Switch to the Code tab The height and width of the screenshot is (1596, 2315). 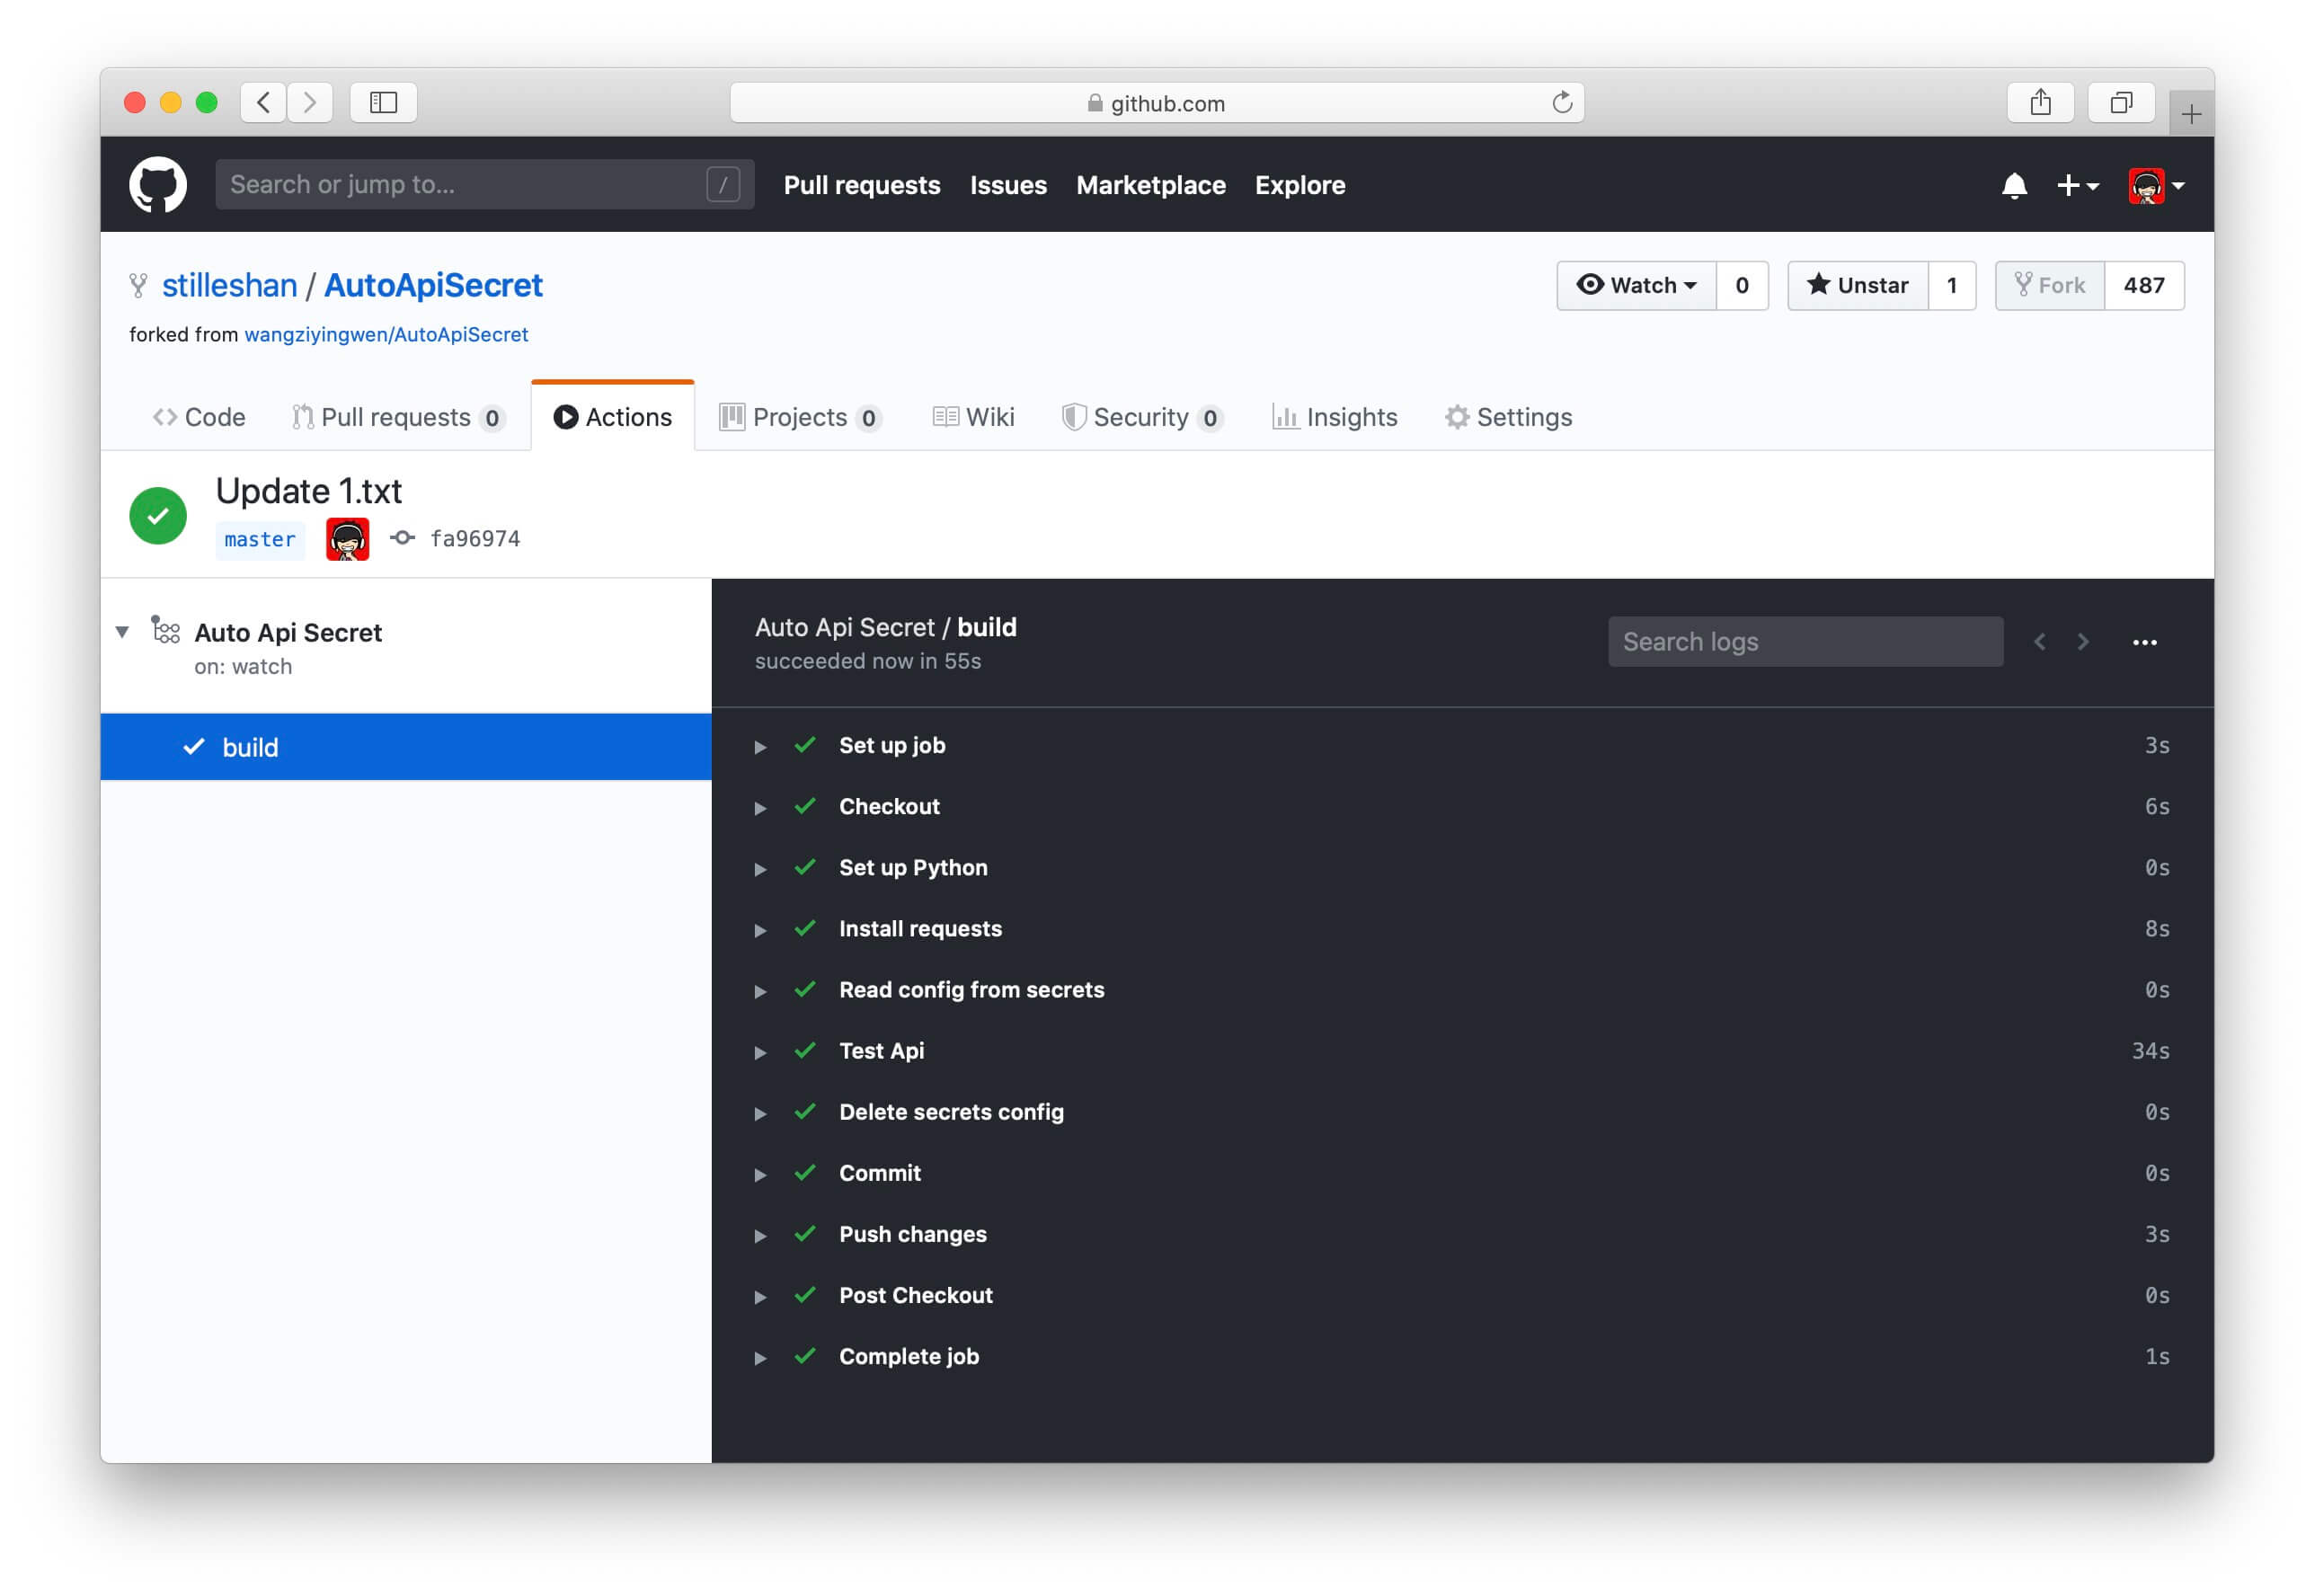199,417
